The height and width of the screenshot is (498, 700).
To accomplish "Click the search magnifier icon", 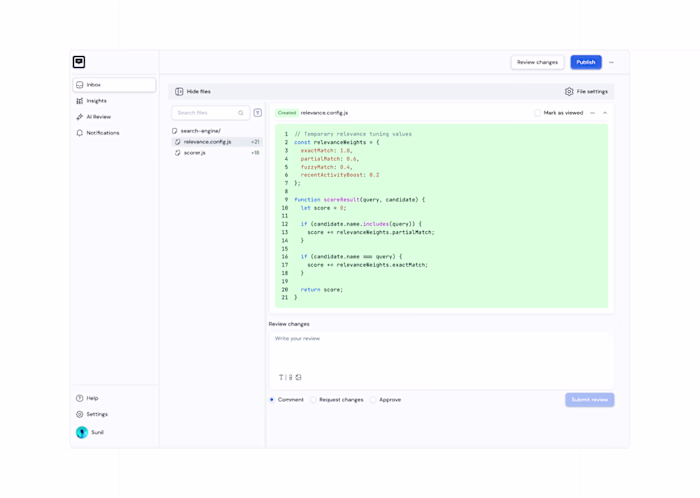I will point(241,113).
